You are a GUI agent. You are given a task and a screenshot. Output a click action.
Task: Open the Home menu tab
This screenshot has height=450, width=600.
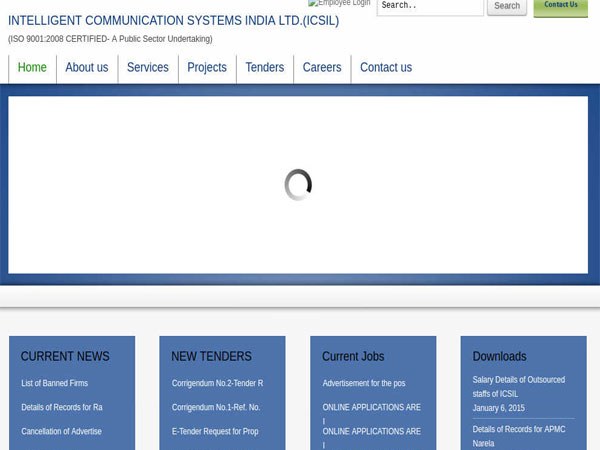pyautogui.click(x=32, y=68)
